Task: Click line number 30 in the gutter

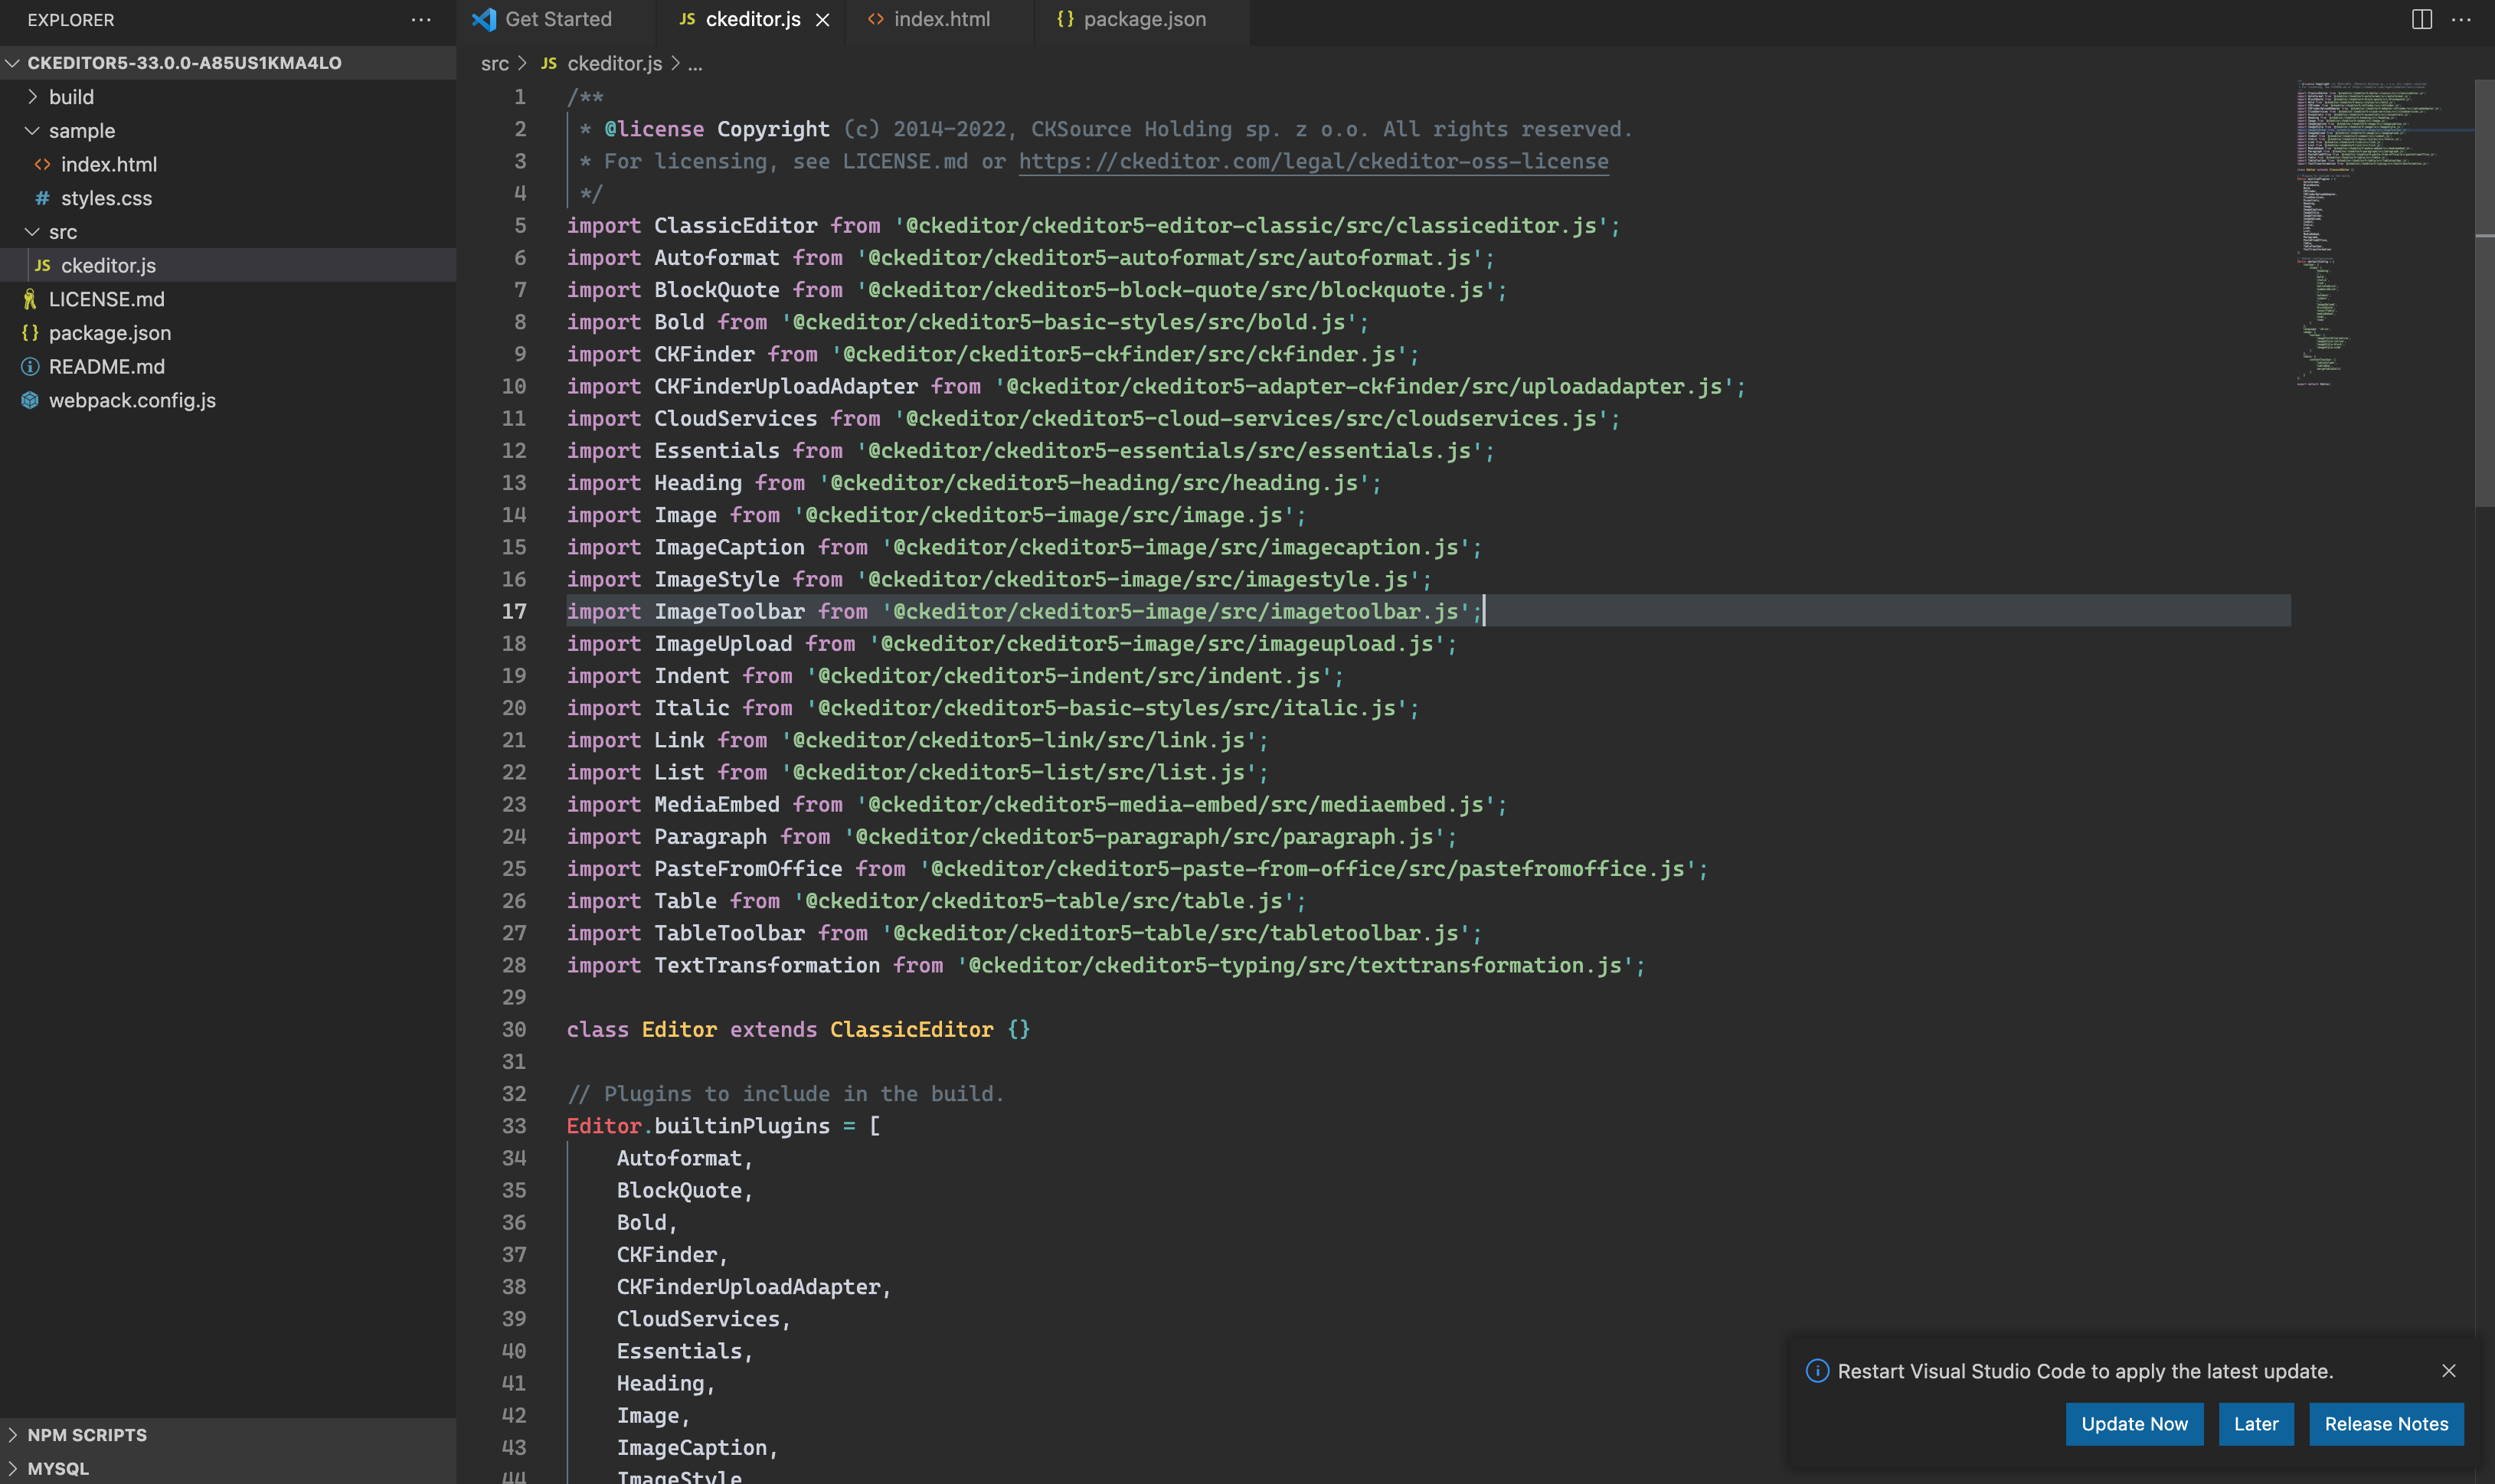Action: point(514,1029)
